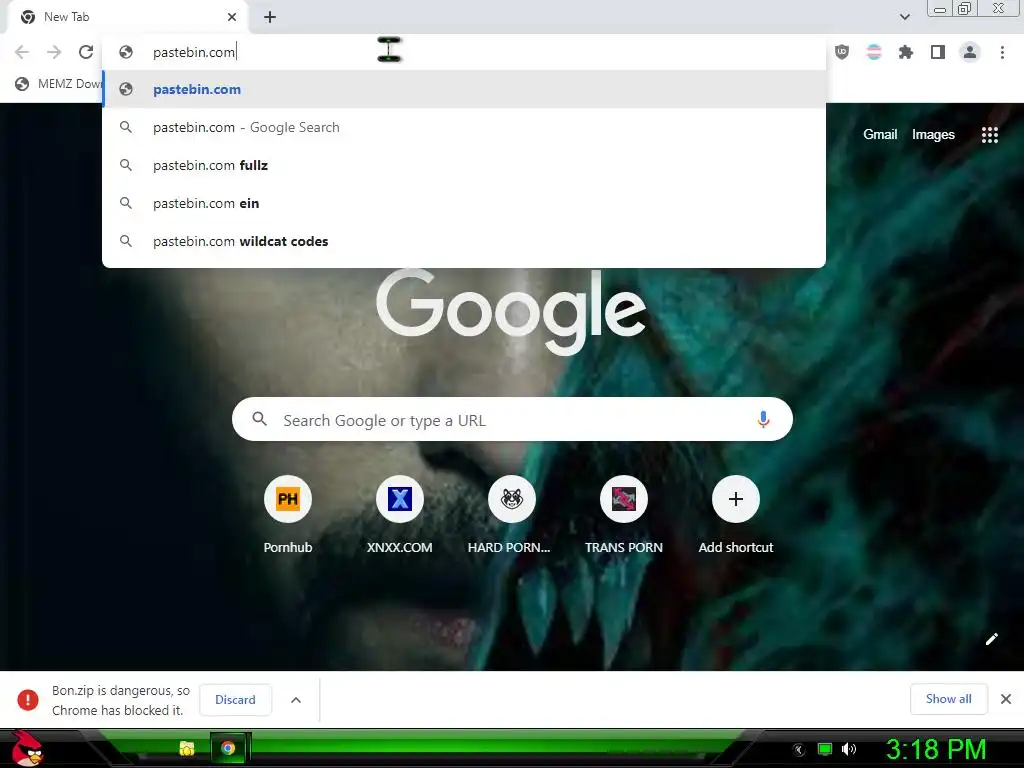Viewport: 1024px width, 768px height.
Task: Click the Chrome taskbar icon
Action: coord(228,748)
